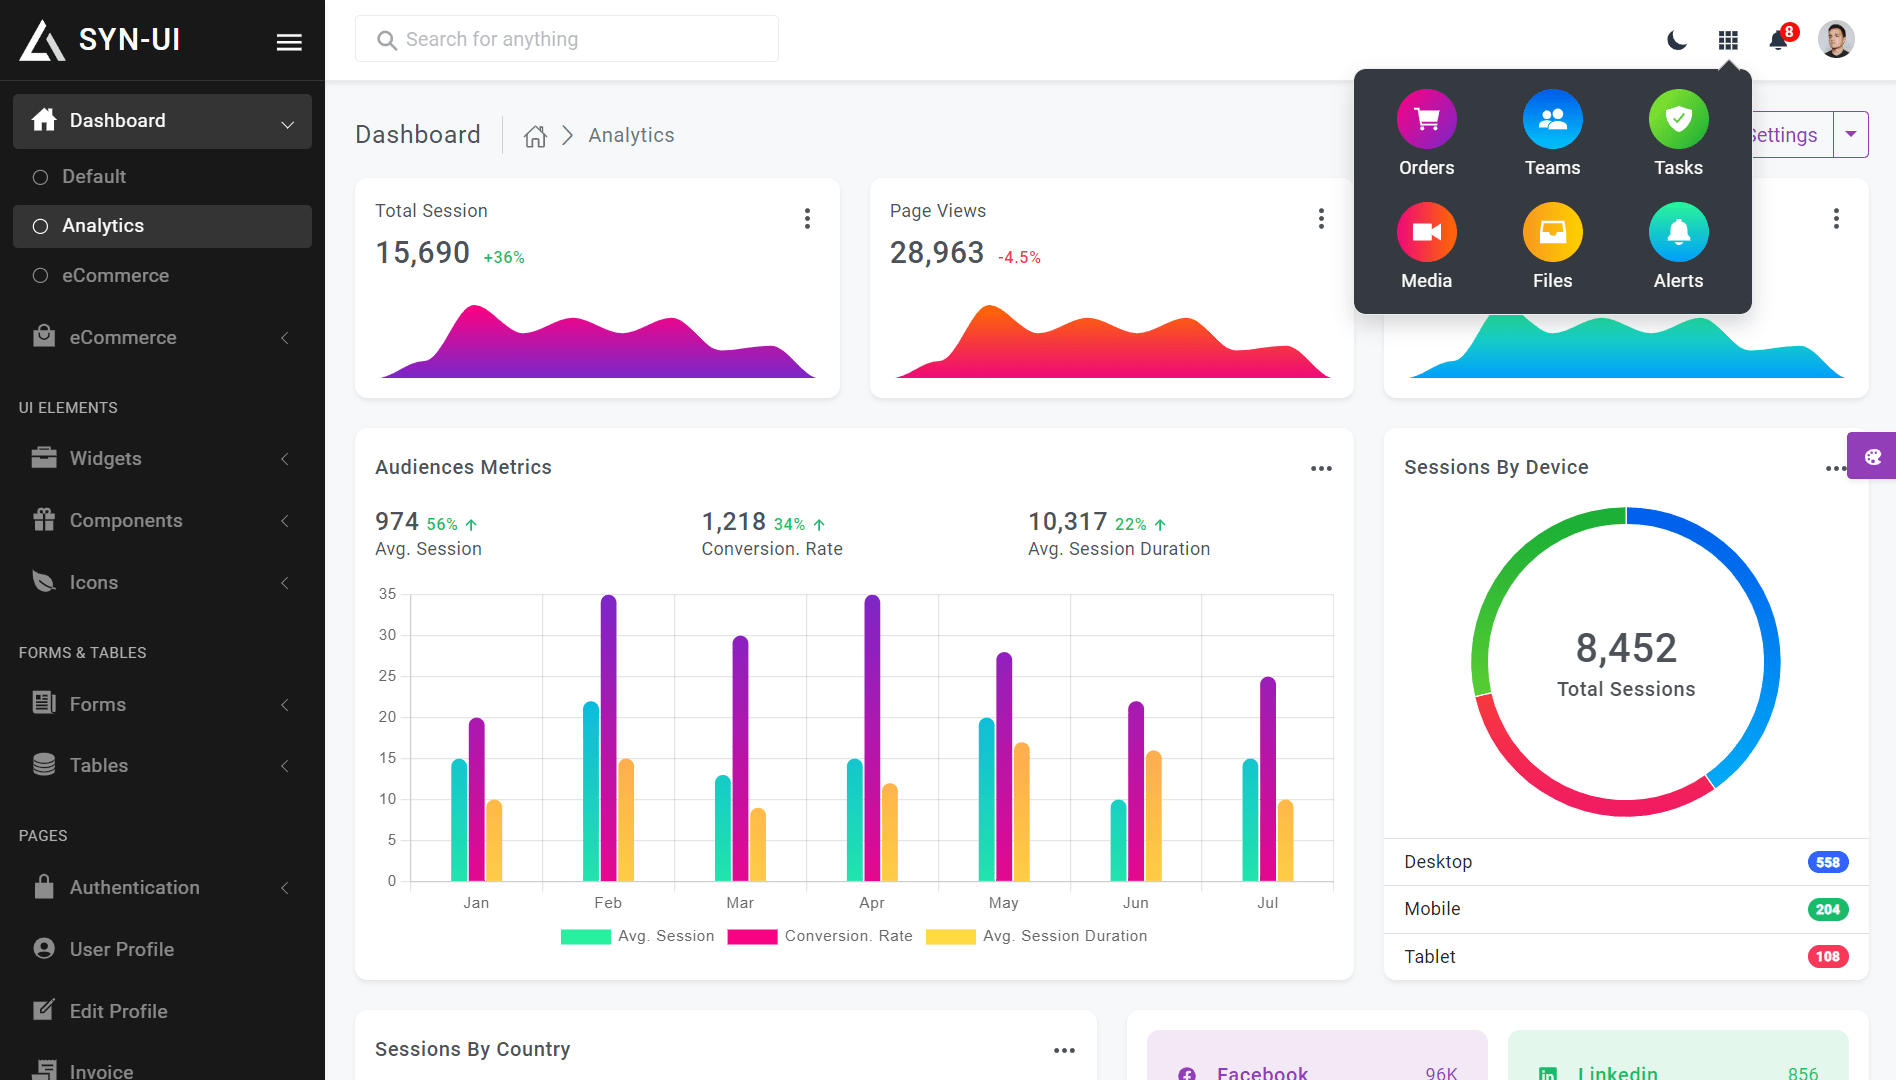The width and height of the screenshot is (1896, 1080).
Task: Open the Teams app shortcut
Action: point(1552,134)
